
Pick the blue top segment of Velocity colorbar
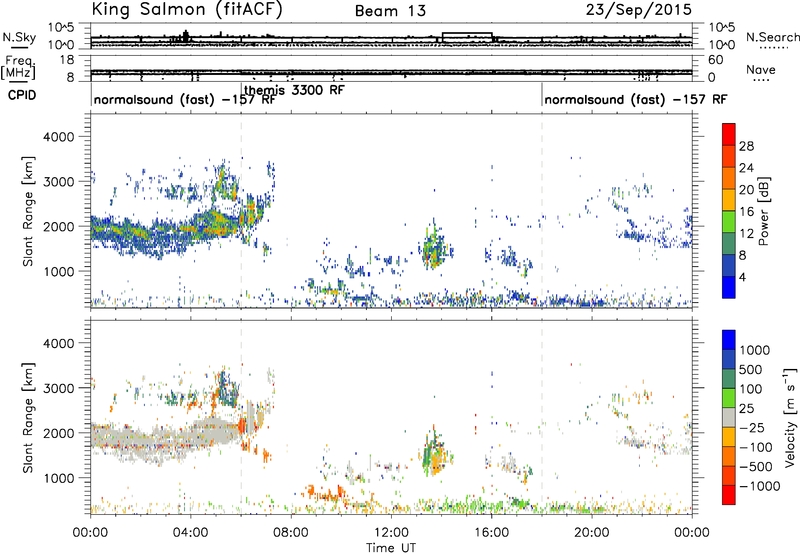click(729, 340)
